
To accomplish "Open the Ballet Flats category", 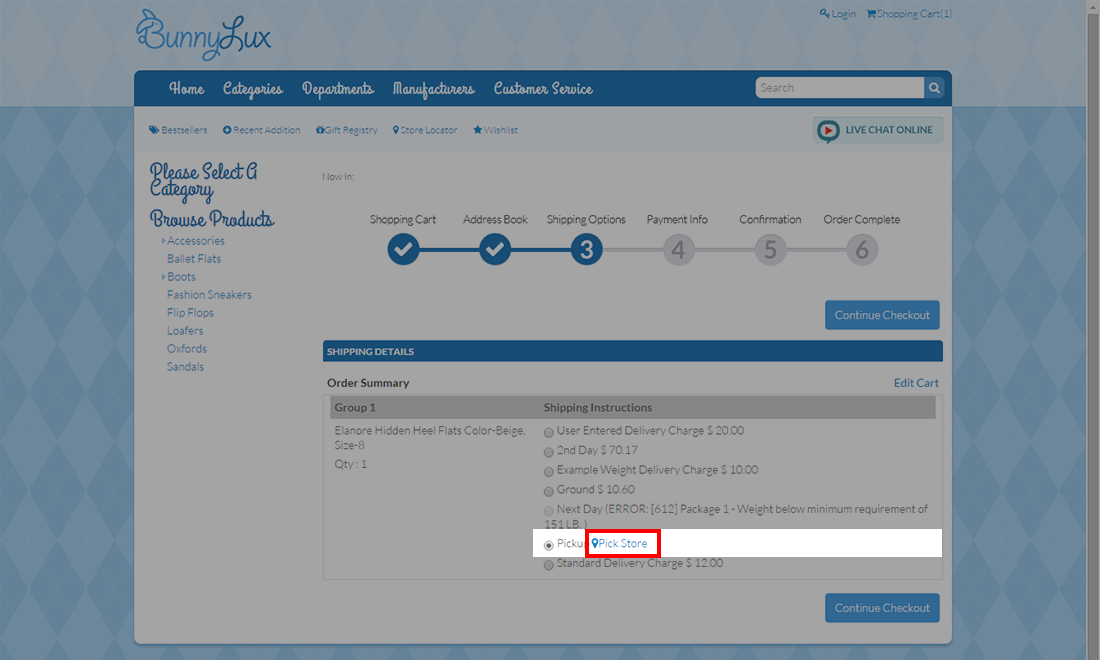I will (194, 259).
